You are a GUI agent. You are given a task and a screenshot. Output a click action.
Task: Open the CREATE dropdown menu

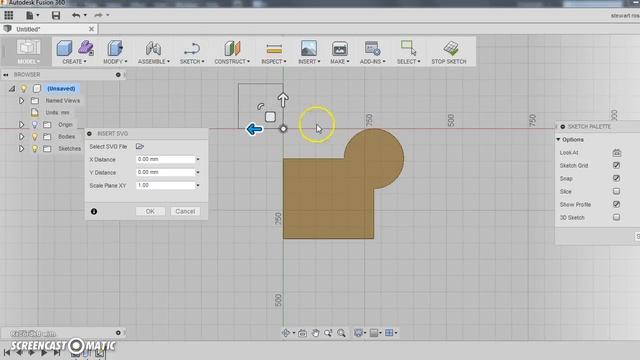(x=74, y=62)
